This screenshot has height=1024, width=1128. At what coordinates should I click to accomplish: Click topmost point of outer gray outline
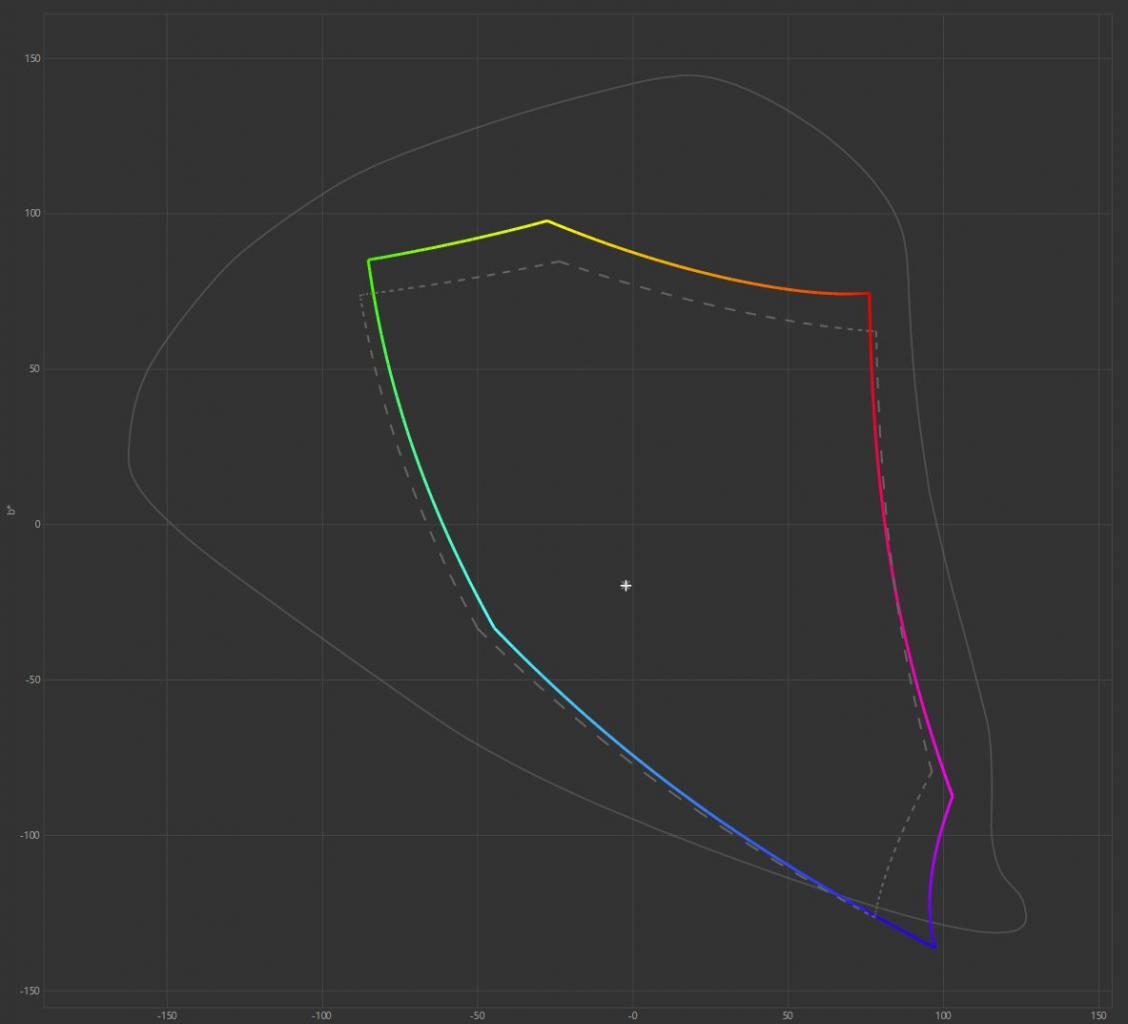pos(688,75)
